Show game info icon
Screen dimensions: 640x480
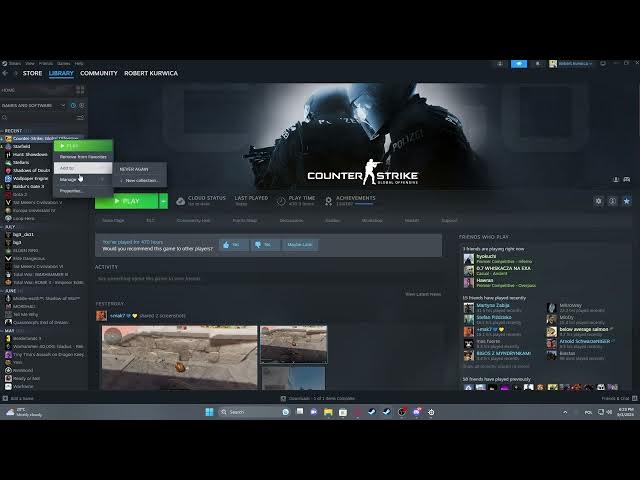[612, 201]
